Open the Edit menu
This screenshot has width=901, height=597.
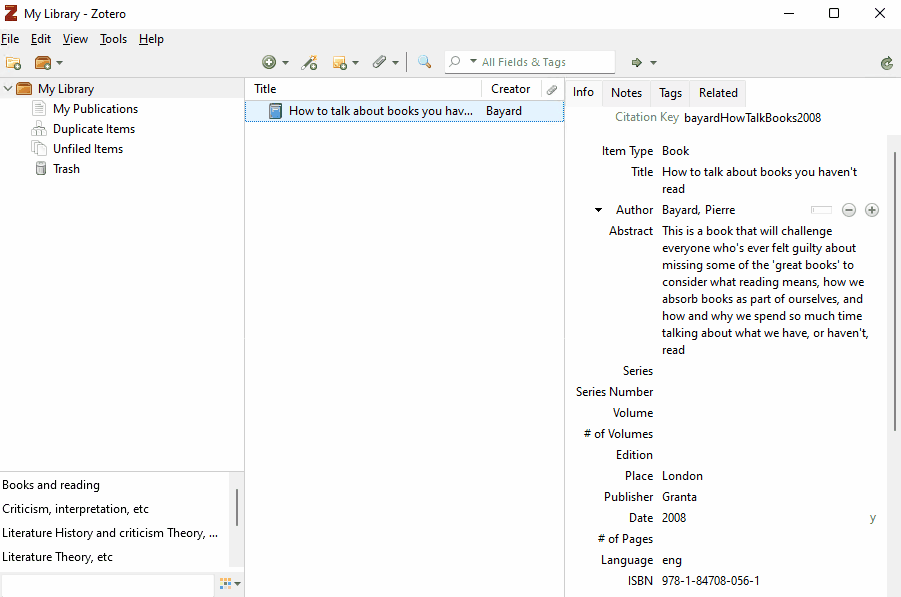(41, 39)
